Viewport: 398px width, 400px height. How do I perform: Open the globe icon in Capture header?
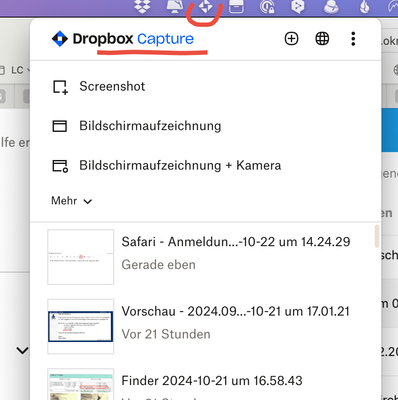322,39
